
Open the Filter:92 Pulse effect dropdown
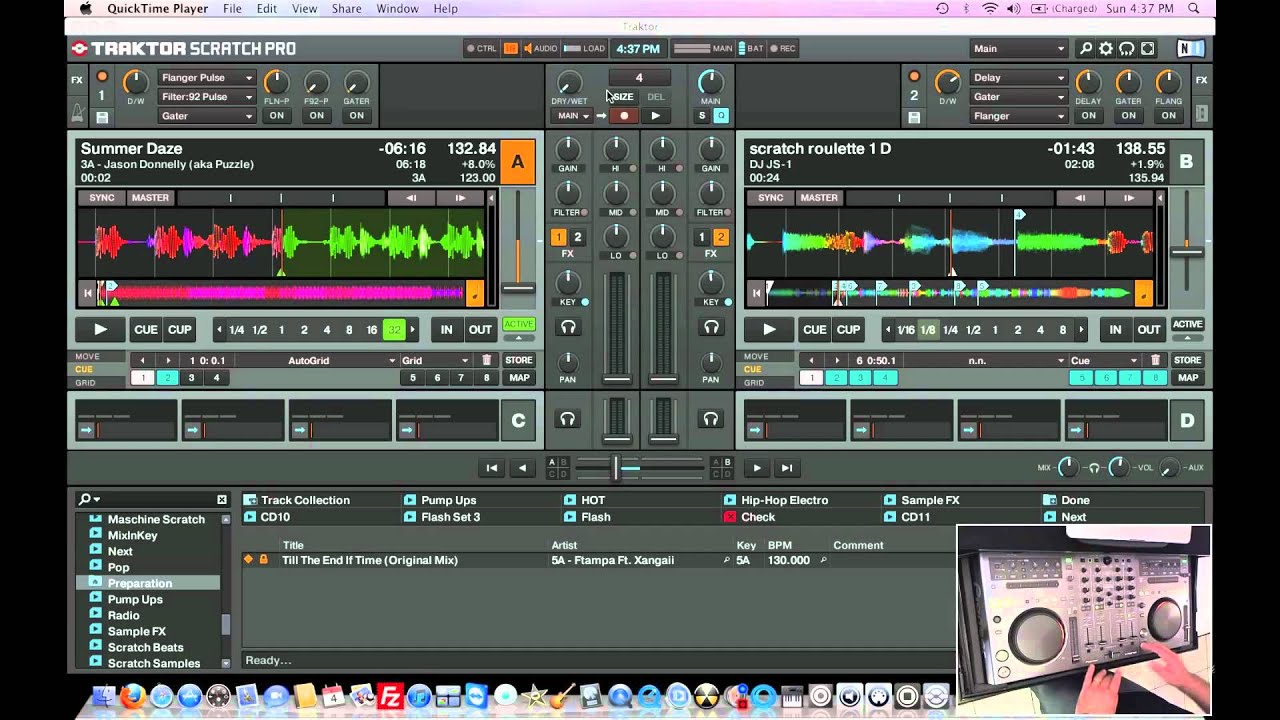[208, 97]
